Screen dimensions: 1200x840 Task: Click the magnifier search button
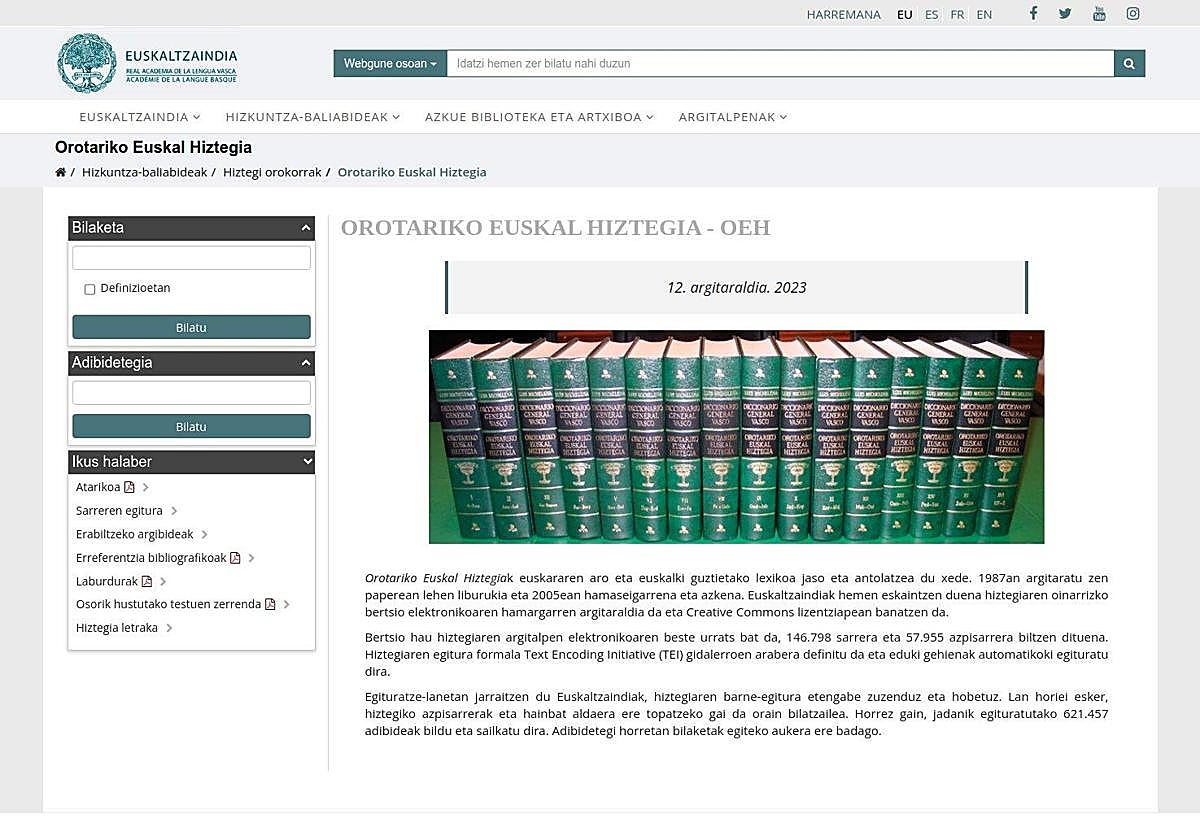click(x=1129, y=64)
